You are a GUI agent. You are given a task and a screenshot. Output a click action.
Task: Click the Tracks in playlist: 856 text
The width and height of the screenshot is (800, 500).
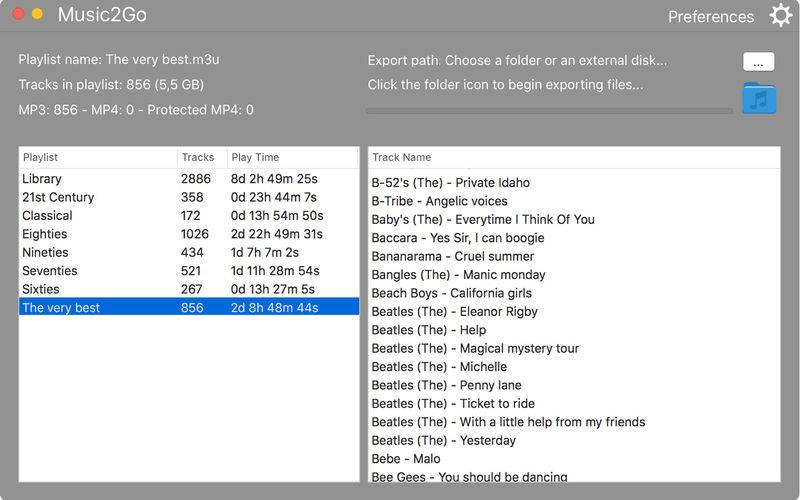coord(111,84)
